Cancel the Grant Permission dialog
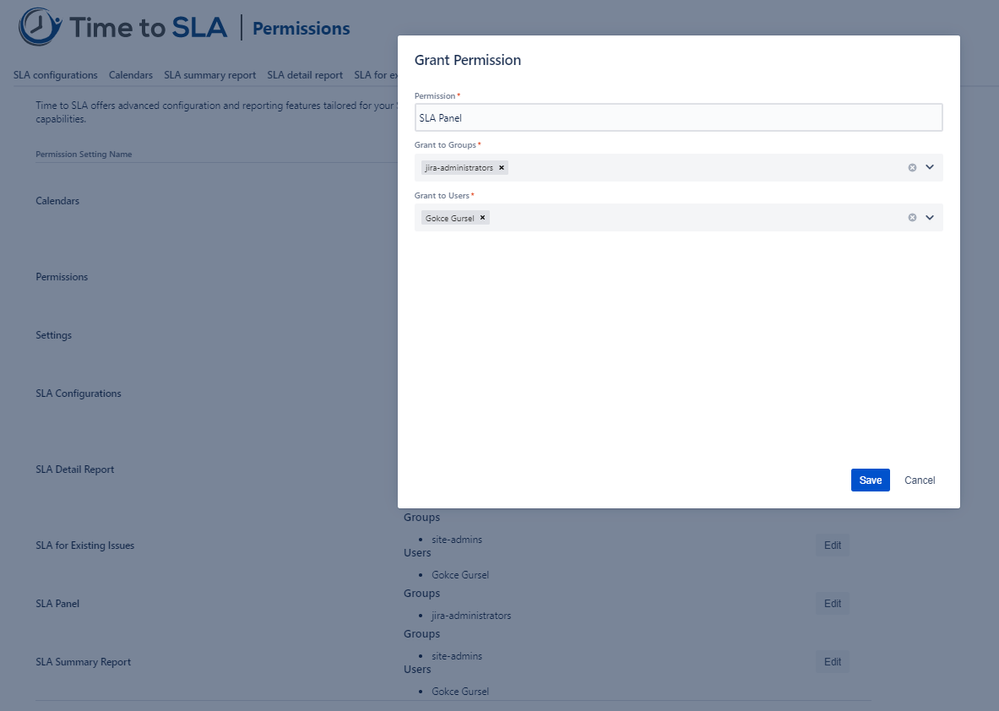The width and height of the screenshot is (999, 711). pos(918,480)
